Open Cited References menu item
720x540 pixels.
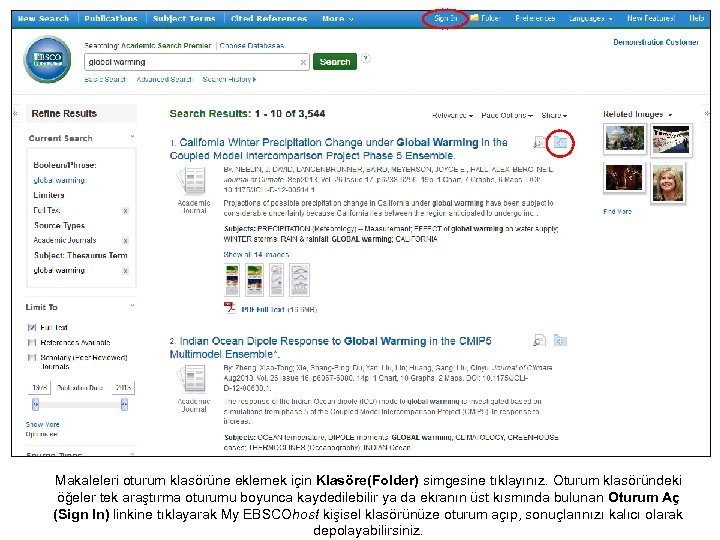point(269,19)
